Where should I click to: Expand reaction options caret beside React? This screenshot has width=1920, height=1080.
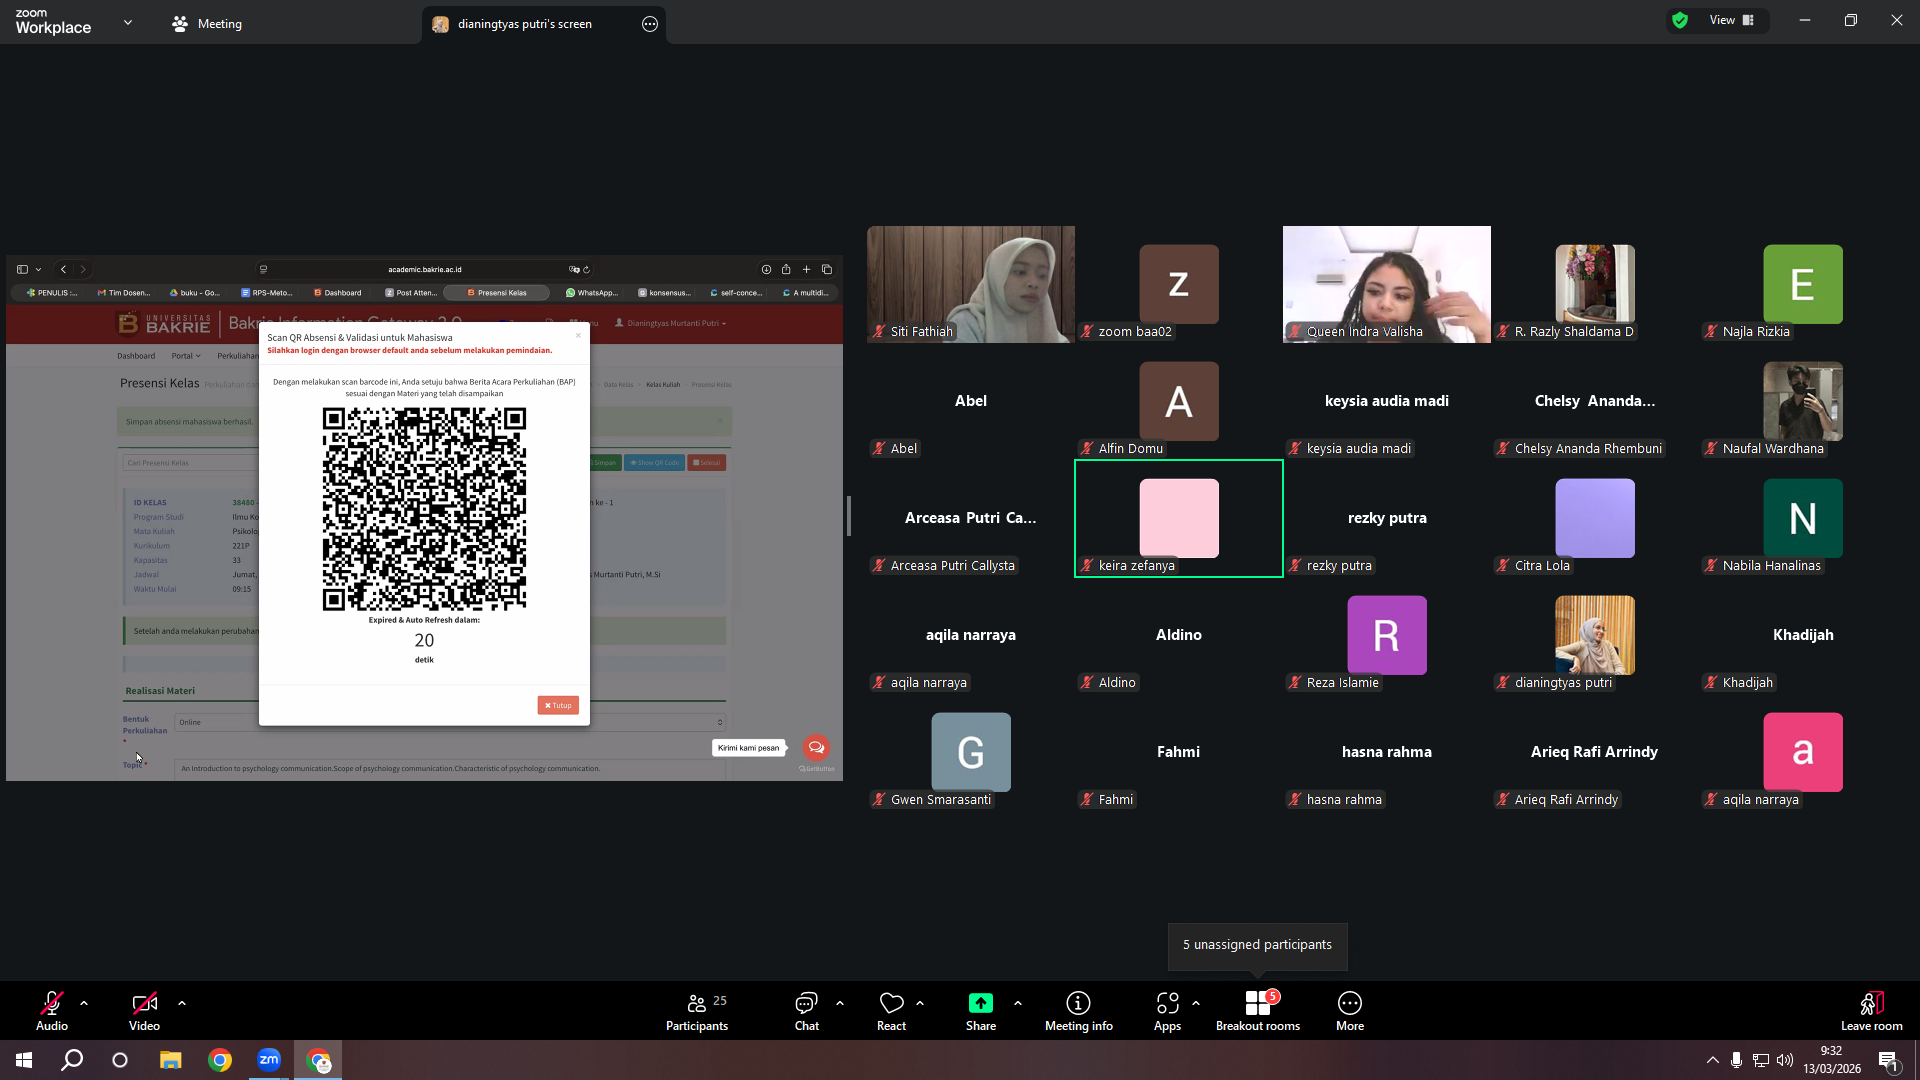point(920,1003)
